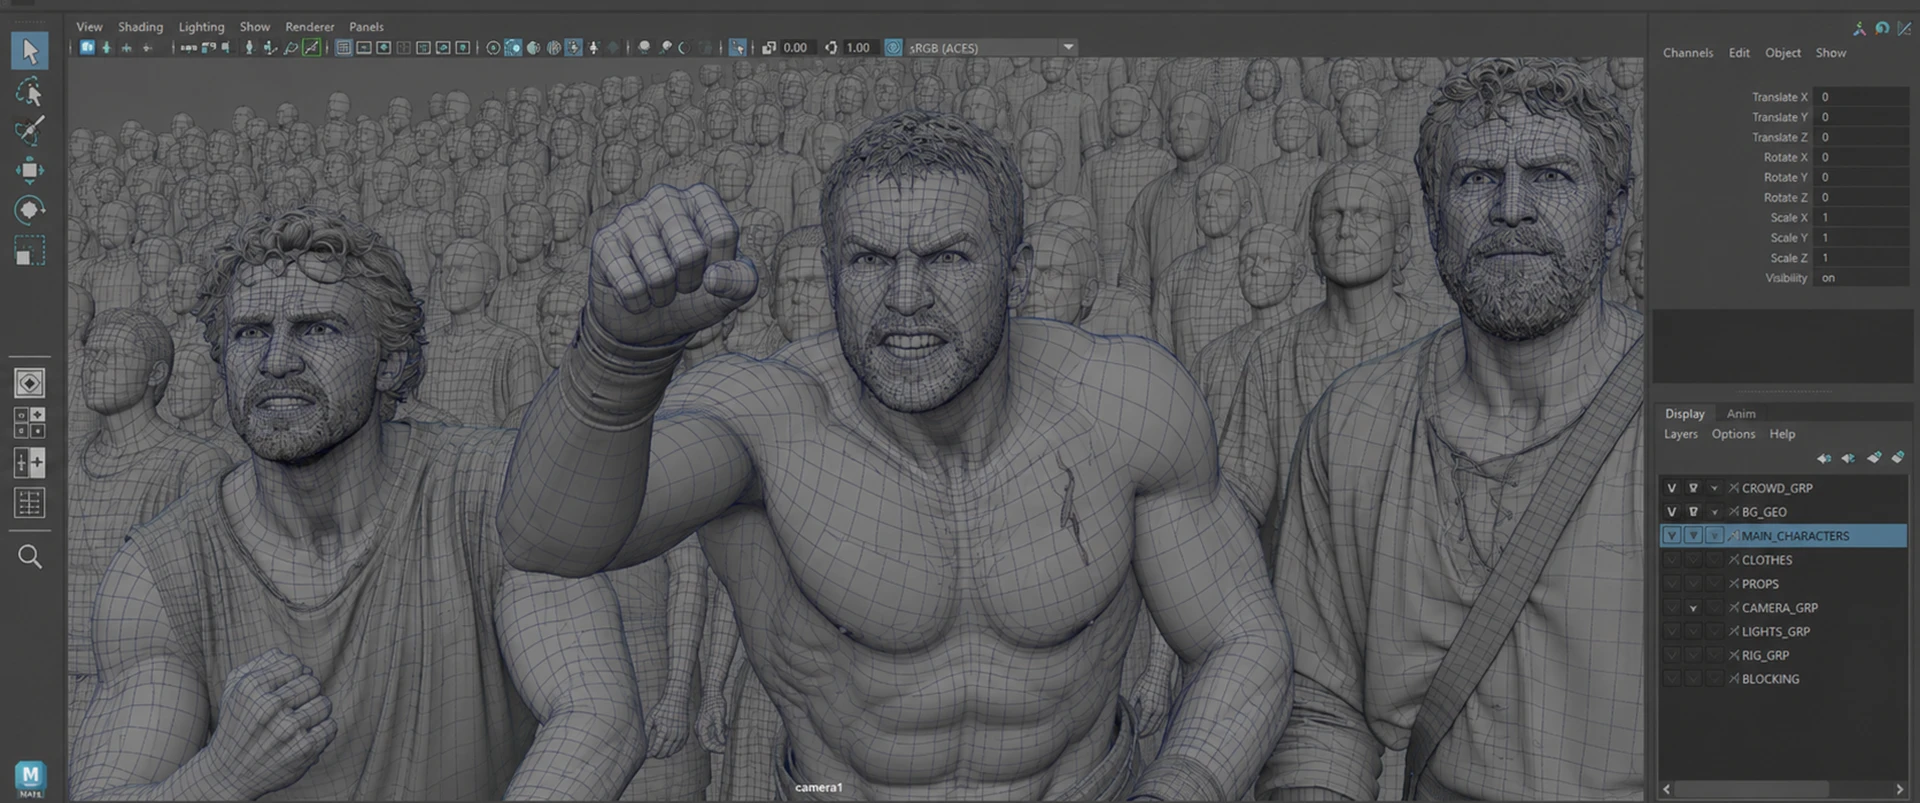This screenshot has width=1920, height=803.
Task: Toggle playback box of CAMERA_GRP layer
Action: tap(1693, 608)
